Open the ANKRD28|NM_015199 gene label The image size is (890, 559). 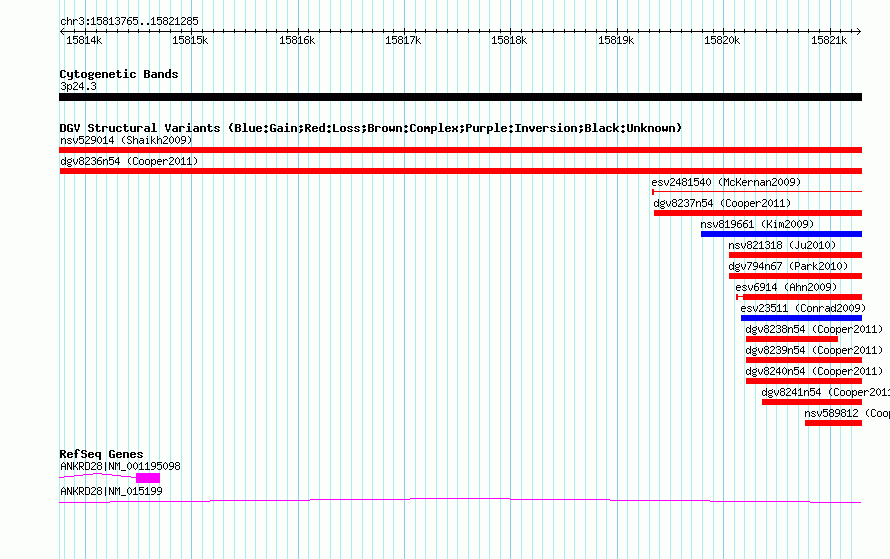(111, 491)
